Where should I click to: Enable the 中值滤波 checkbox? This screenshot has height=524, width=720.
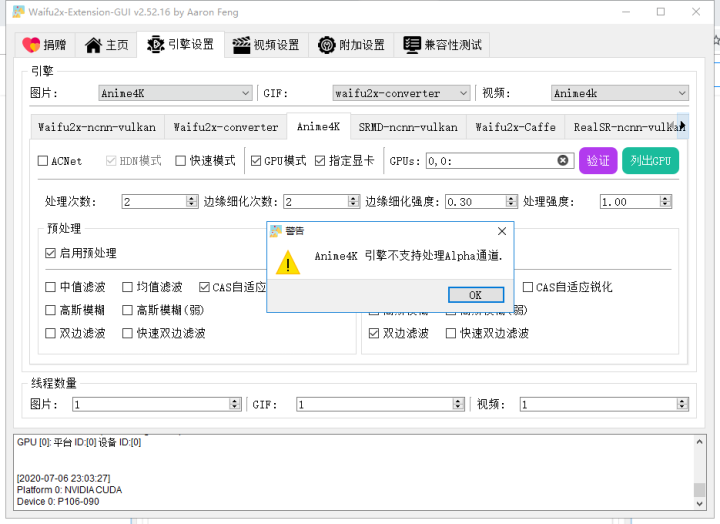point(51,287)
